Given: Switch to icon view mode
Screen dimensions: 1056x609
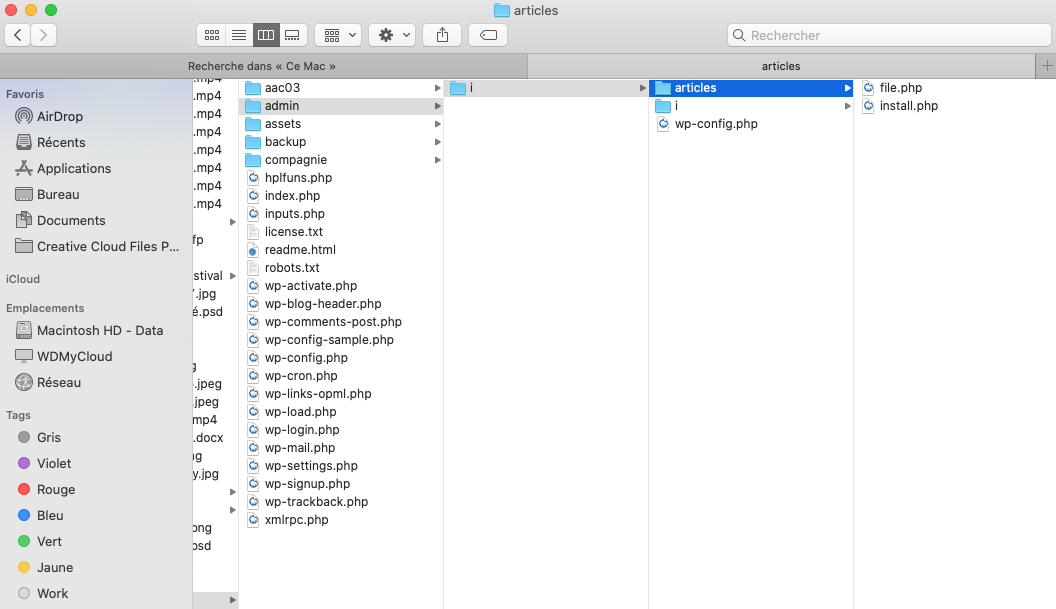Looking at the screenshot, I should pos(211,35).
